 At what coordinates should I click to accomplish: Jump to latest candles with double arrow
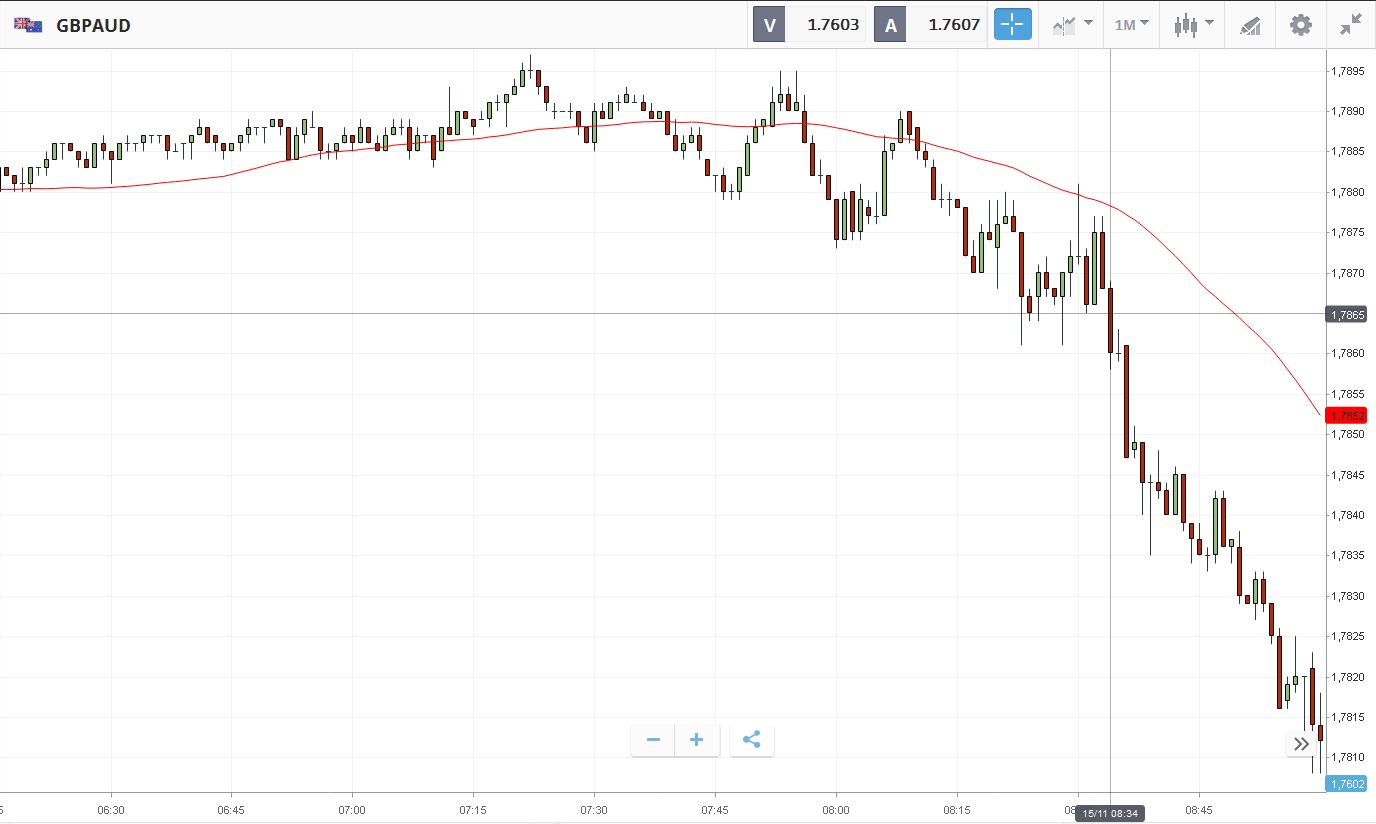1301,743
